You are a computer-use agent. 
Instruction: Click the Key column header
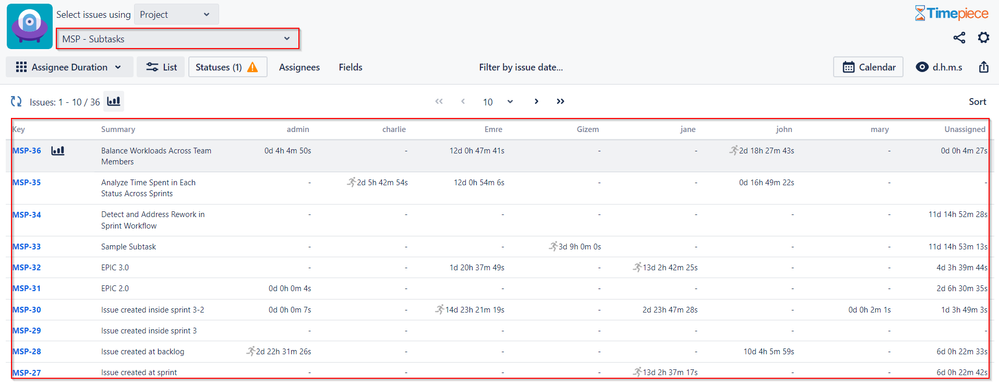[x=18, y=129]
